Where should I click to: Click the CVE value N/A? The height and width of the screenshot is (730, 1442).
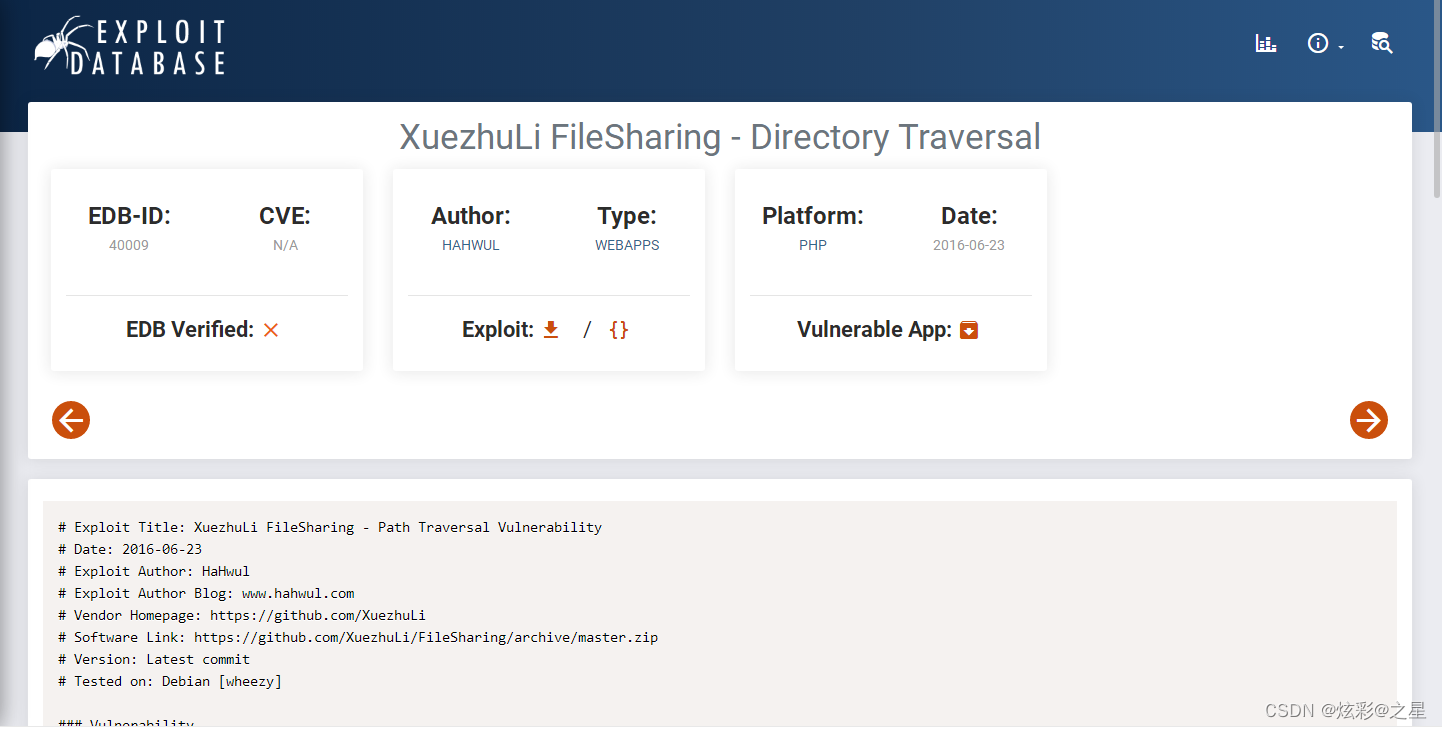pyautogui.click(x=286, y=245)
